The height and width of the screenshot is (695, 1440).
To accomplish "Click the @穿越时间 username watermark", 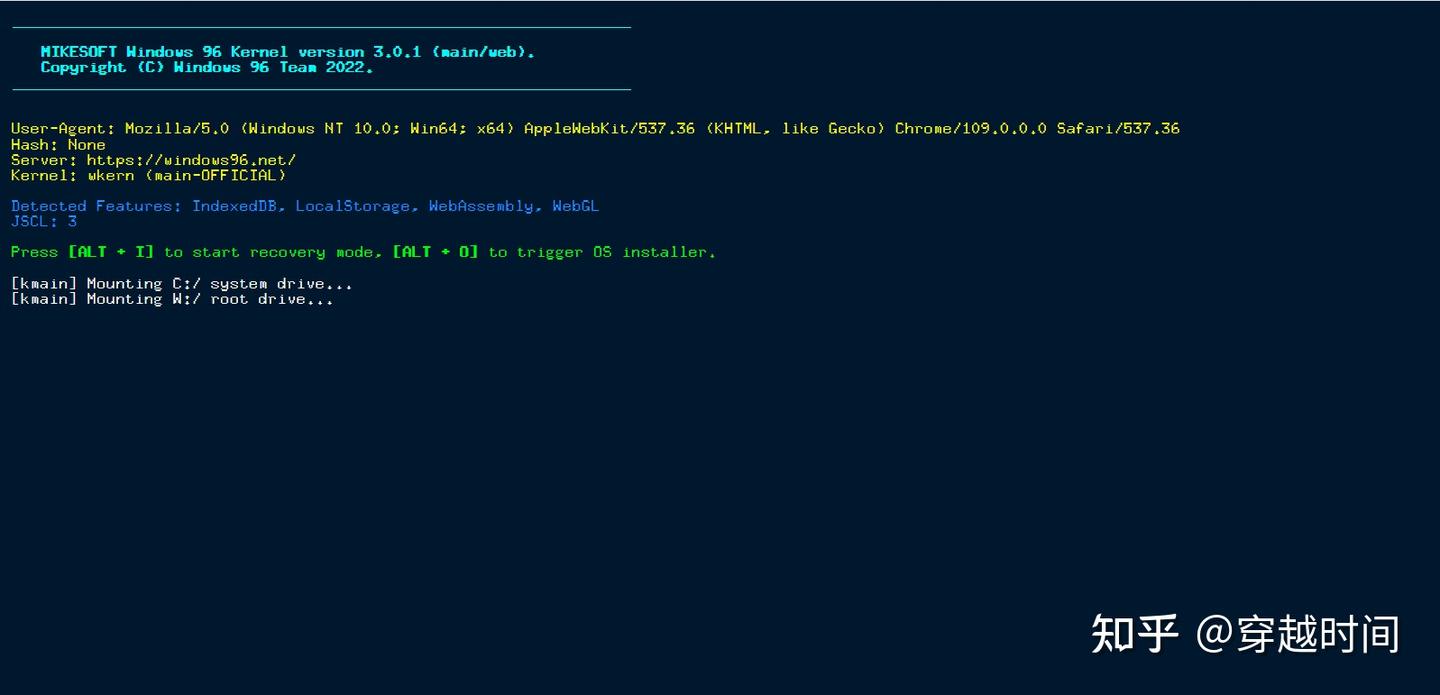I will tap(1297, 634).
